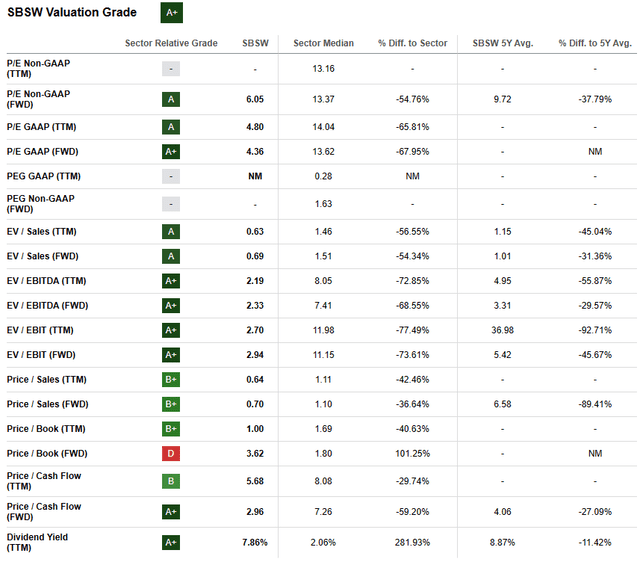
Task: Click the B grade badge for Price / Cash Flow (TTM)
Action: click(x=171, y=481)
